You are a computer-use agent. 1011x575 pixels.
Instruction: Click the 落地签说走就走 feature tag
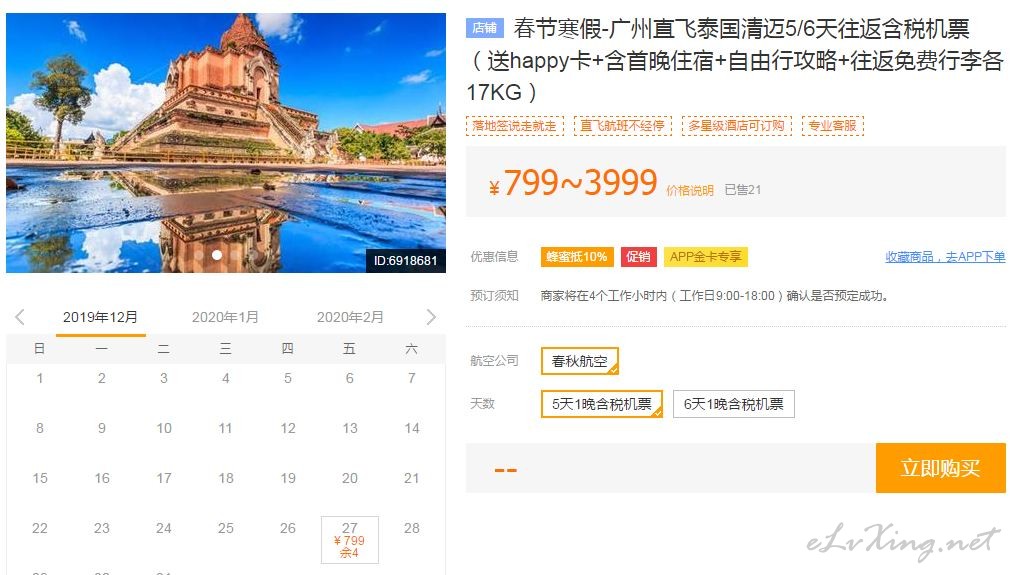[x=515, y=126]
